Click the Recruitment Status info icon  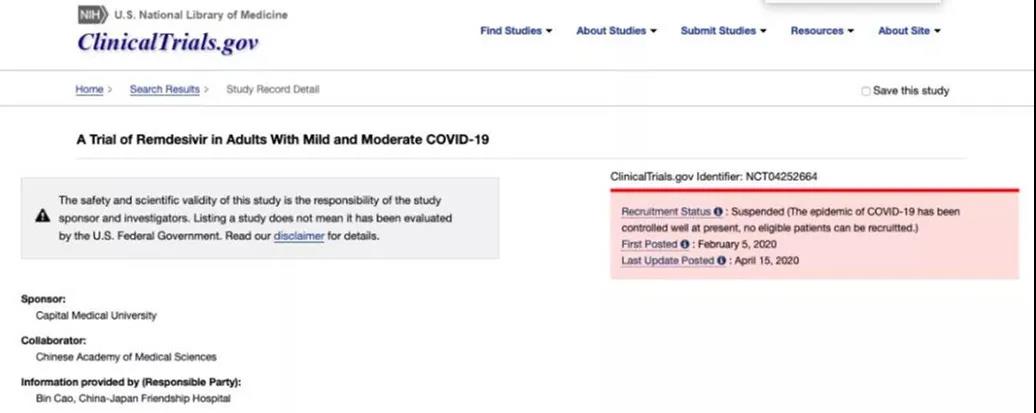(x=718, y=212)
